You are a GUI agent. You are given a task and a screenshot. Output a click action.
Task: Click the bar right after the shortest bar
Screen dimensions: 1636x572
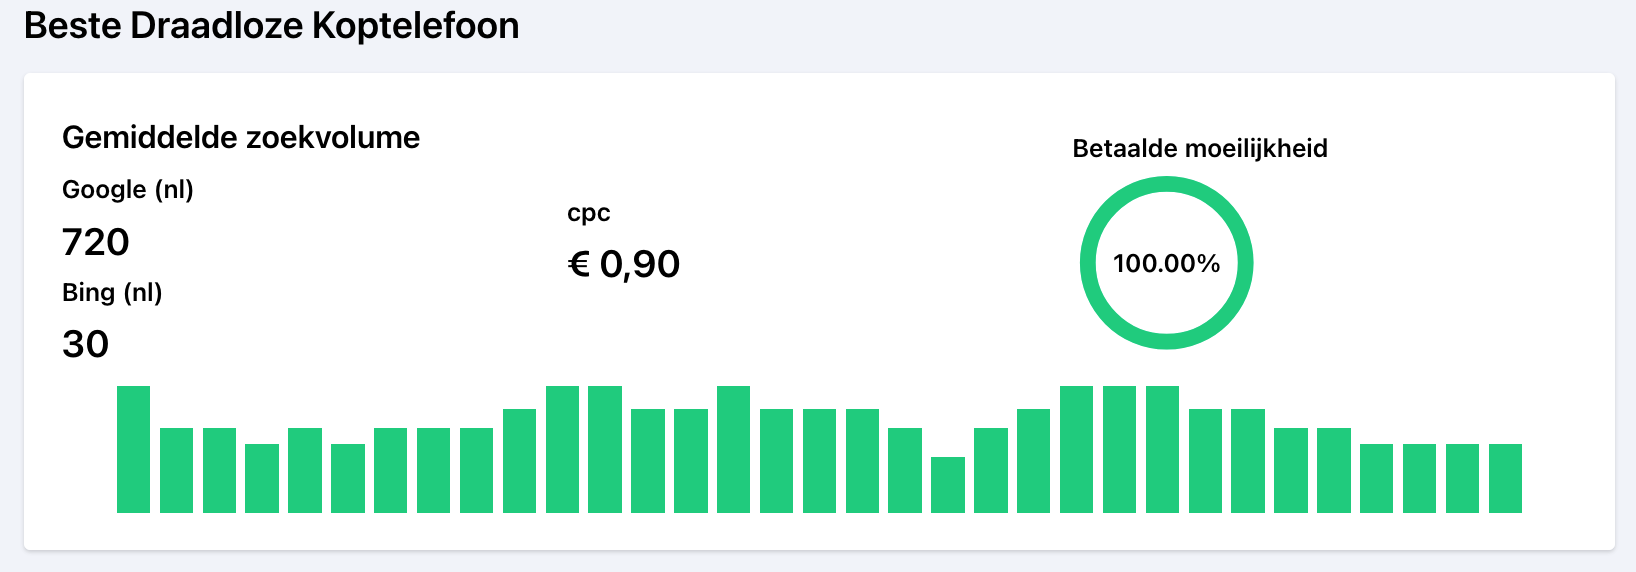(991, 470)
